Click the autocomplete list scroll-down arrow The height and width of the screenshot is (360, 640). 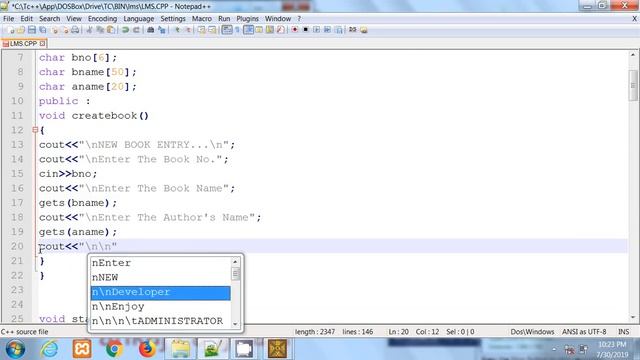[x=235, y=324]
